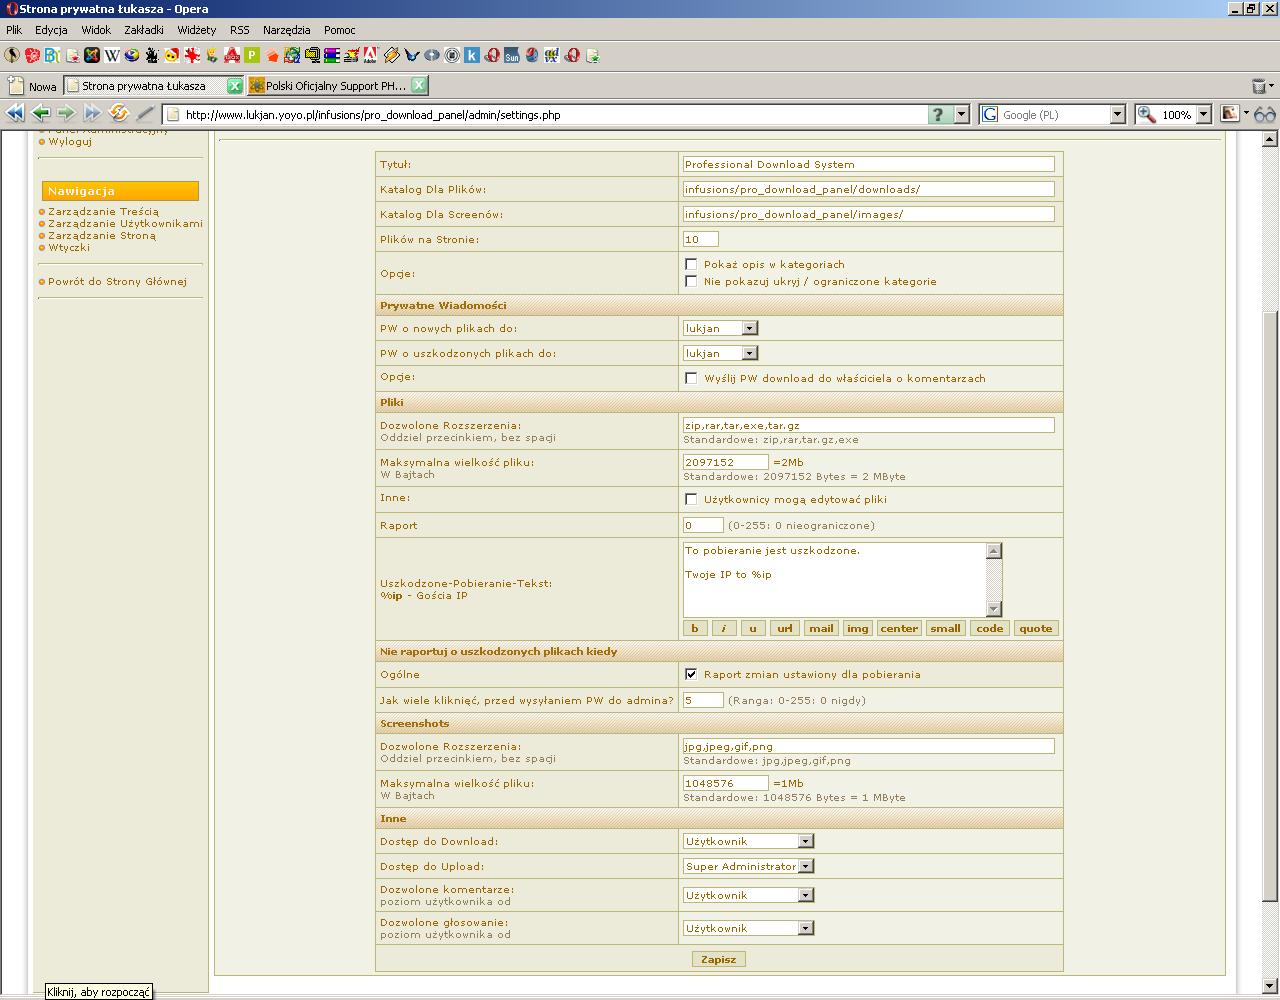
Task: Switch to Polski Oficjalny Support PH... tab
Action: coord(338,86)
